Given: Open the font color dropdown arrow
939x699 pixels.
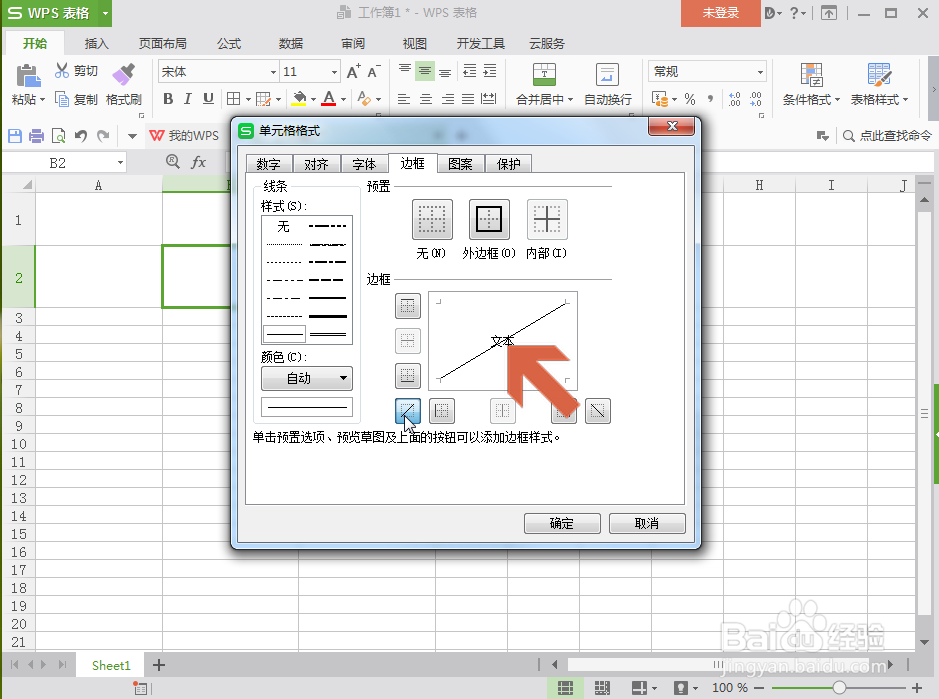Looking at the screenshot, I should coord(344,99).
